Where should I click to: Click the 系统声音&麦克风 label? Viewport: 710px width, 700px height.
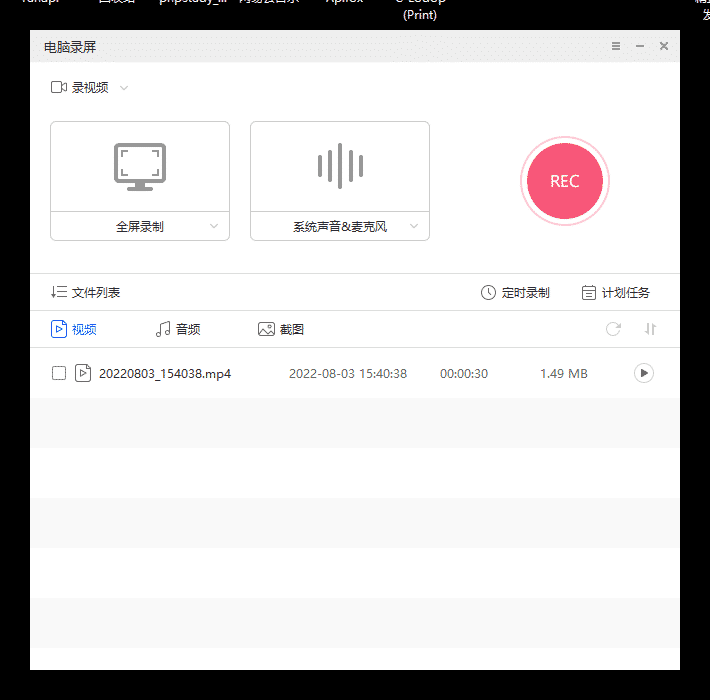(x=340, y=226)
